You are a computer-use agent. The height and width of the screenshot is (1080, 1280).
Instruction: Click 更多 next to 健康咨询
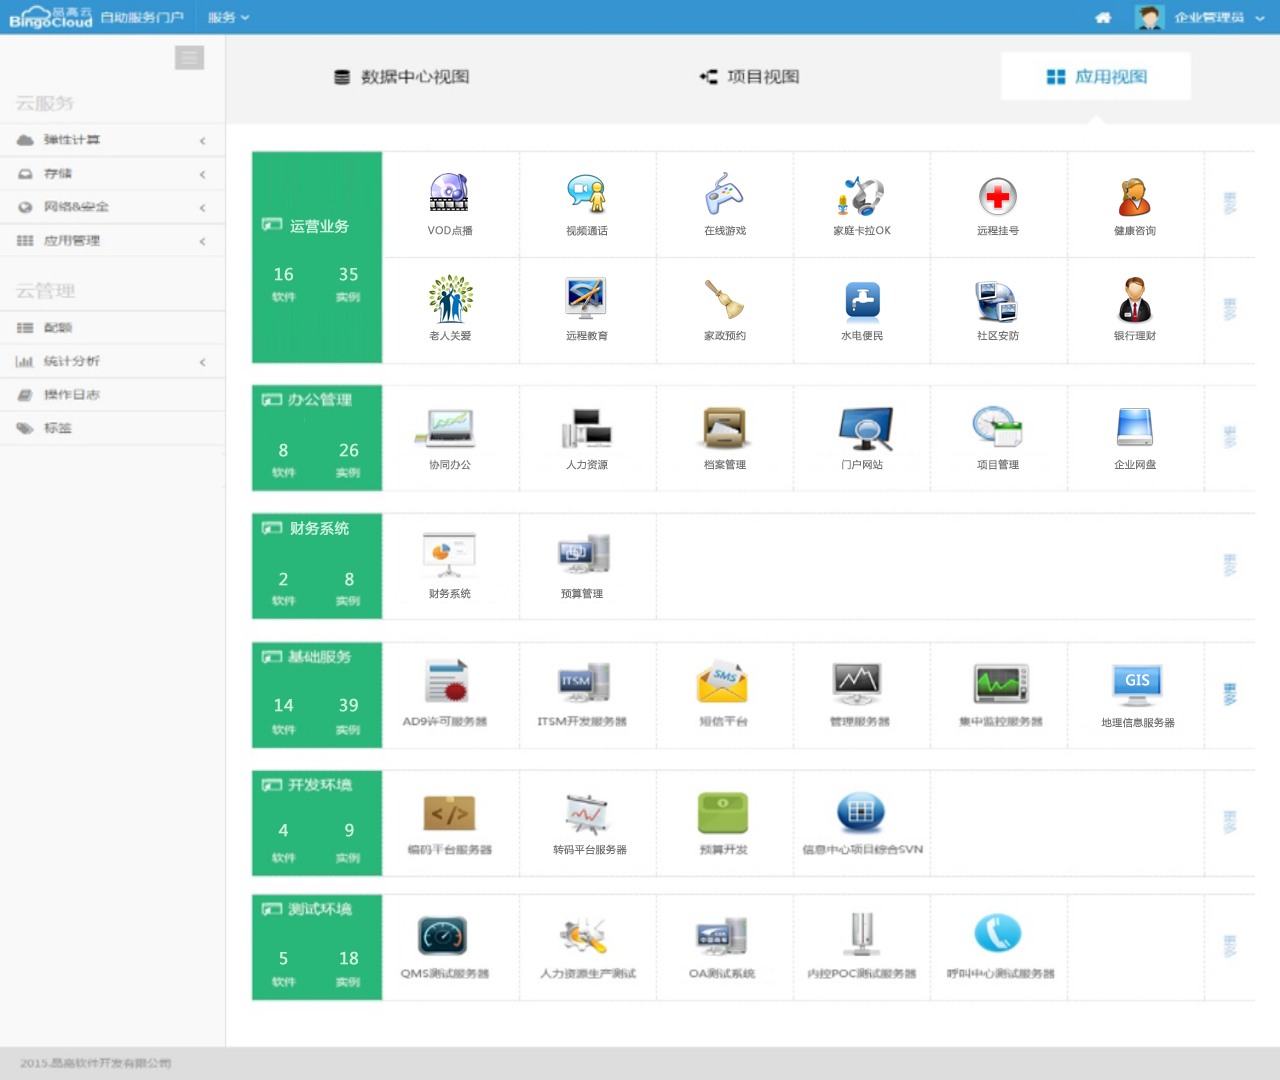click(x=1230, y=203)
